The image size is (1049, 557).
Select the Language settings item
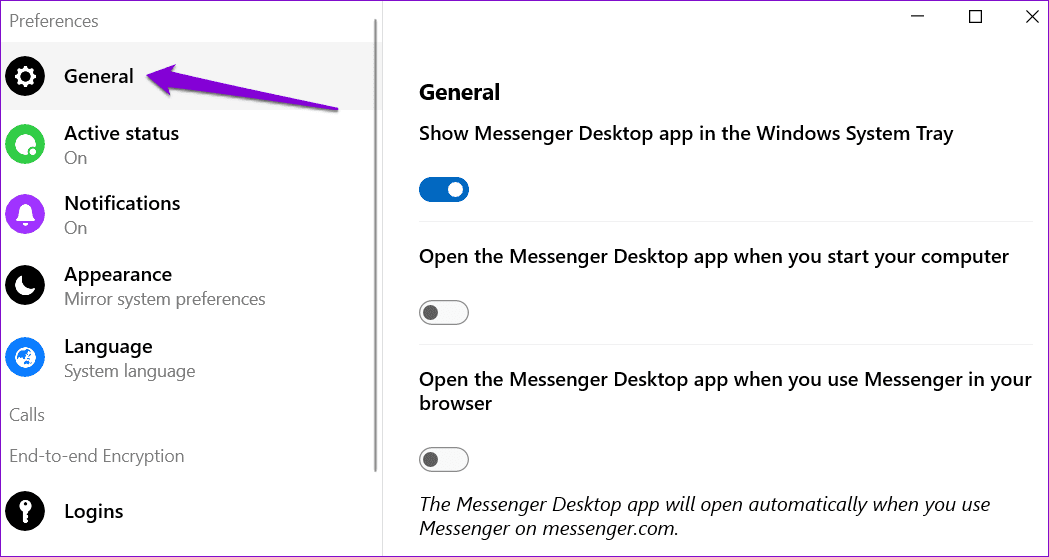(187, 357)
